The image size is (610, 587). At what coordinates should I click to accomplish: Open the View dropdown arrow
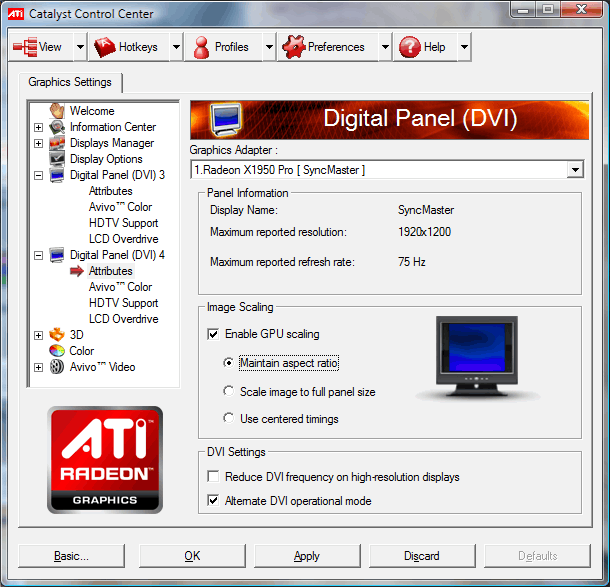point(80,47)
